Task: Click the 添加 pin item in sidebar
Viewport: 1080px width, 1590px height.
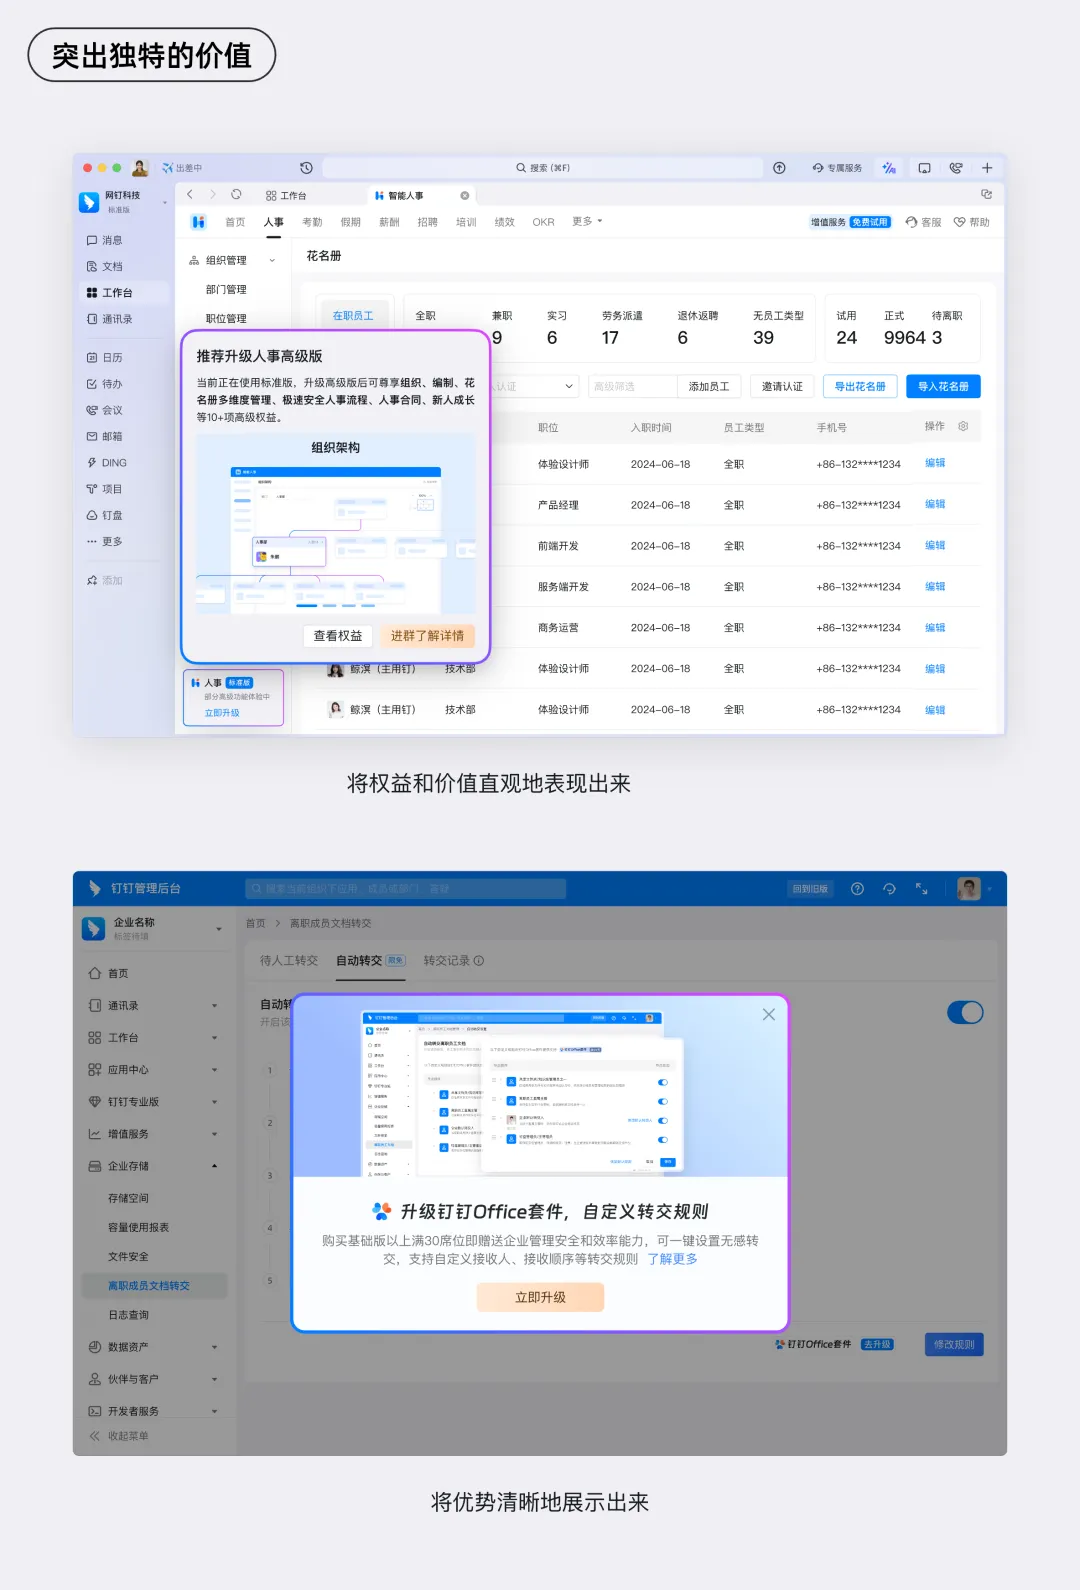Action: [x=104, y=580]
